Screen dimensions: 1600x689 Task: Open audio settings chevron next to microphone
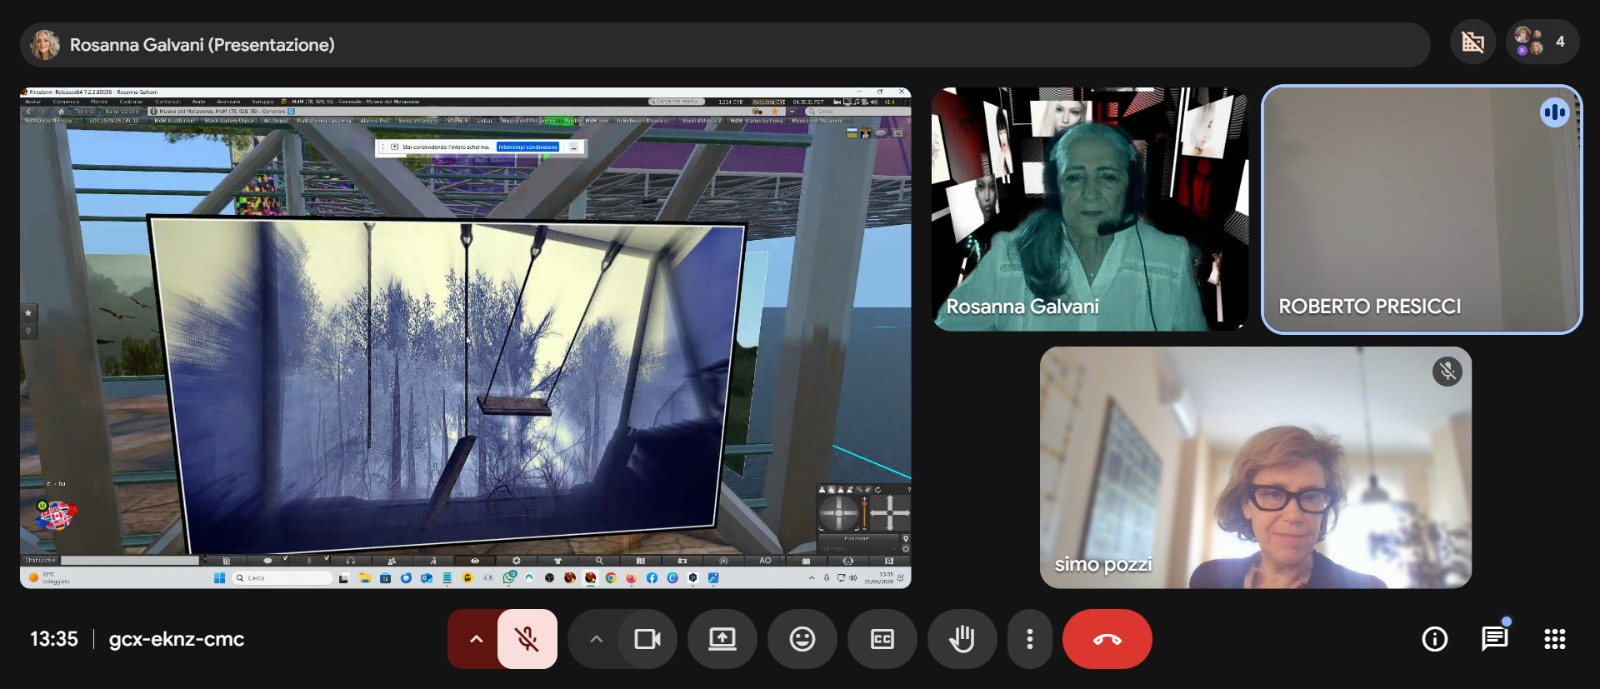476,639
